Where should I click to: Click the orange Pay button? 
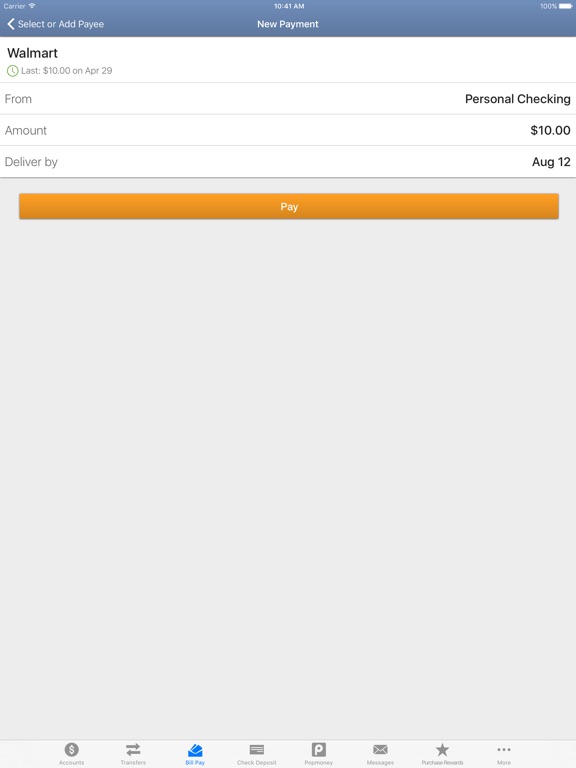coord(289,206)
